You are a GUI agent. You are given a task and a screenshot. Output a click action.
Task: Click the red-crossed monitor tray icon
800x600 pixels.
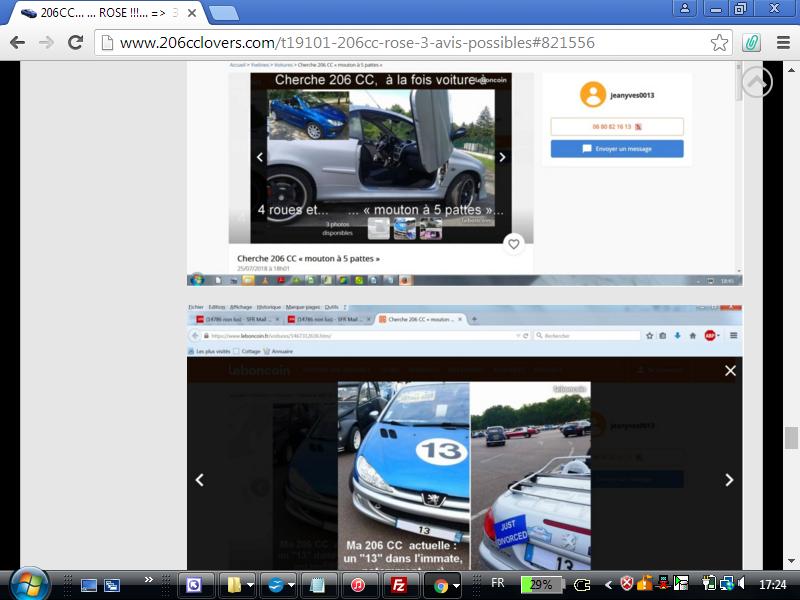click(x=663, y=583)
